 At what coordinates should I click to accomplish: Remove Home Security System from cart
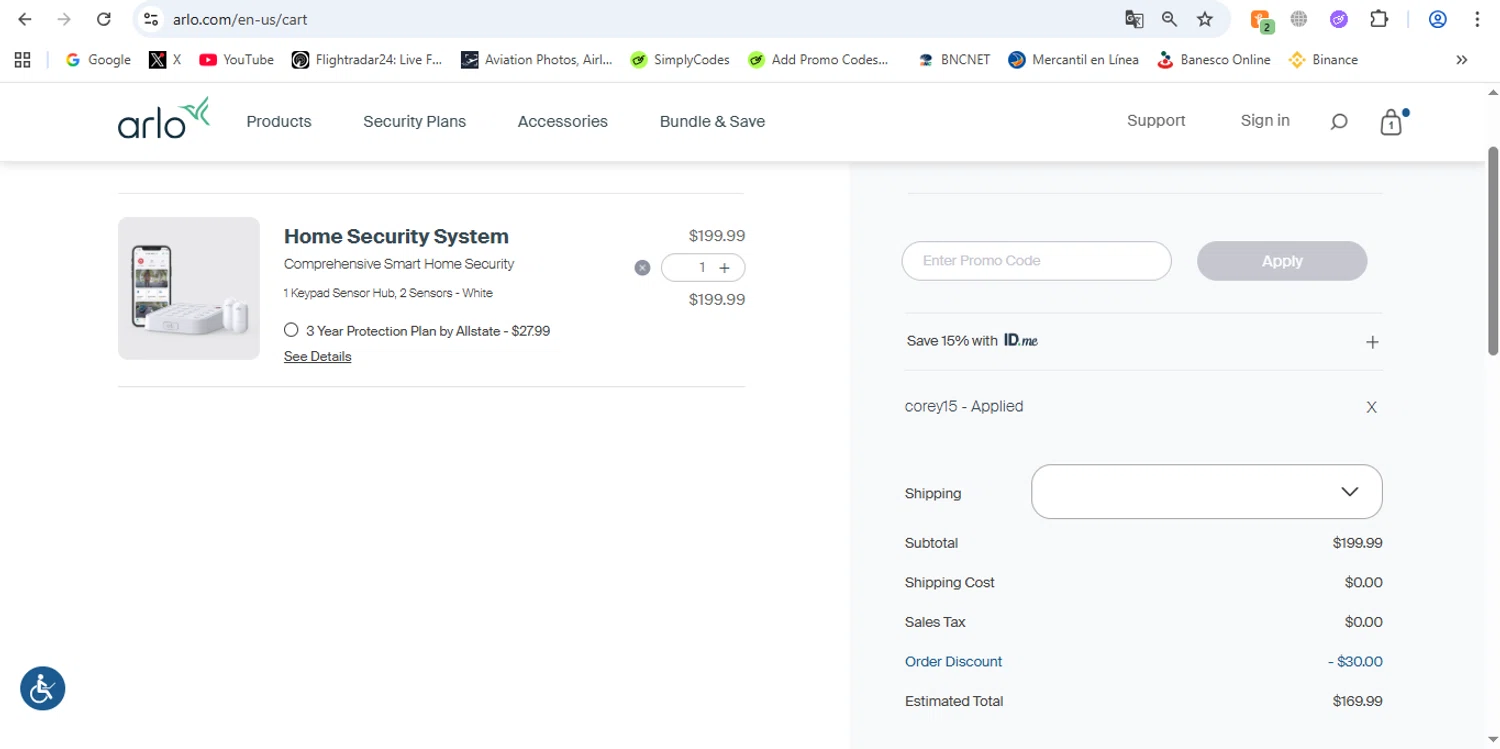642,268
